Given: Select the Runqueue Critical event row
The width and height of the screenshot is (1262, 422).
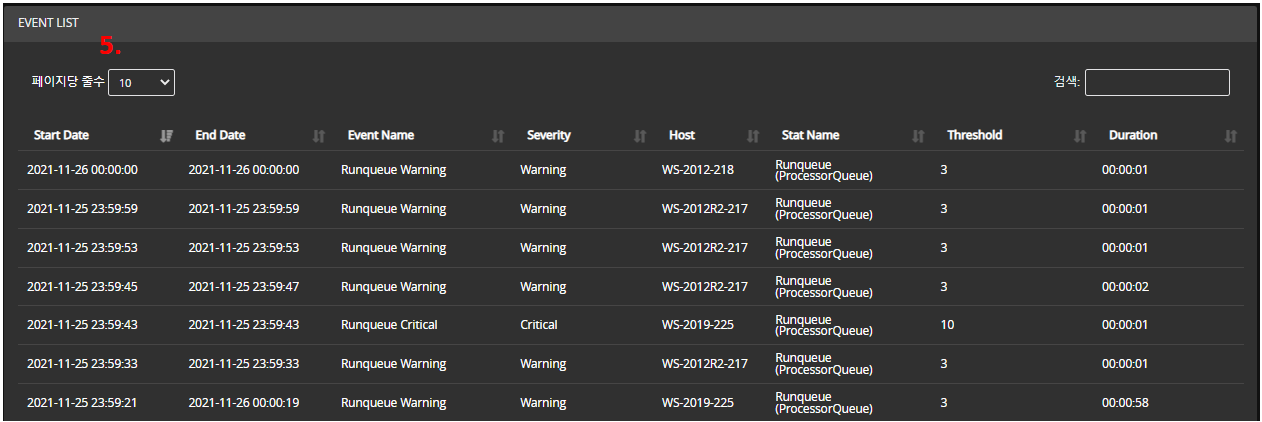Looking at the screenshot, I should click(389, 325).
